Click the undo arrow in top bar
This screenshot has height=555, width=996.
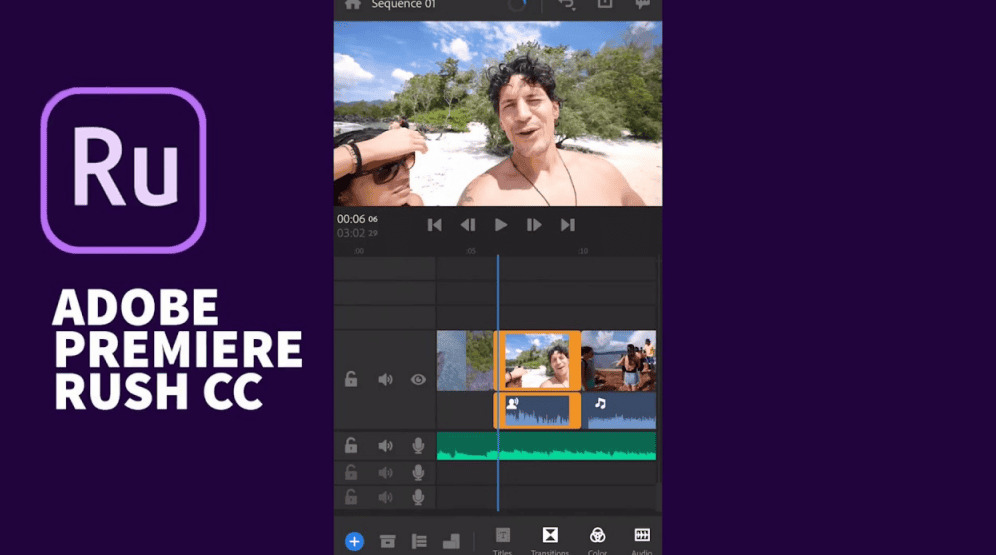[567, 5]
